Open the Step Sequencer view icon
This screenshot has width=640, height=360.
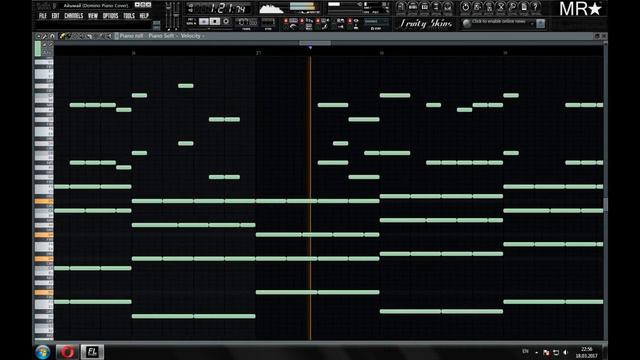[412, 7]
